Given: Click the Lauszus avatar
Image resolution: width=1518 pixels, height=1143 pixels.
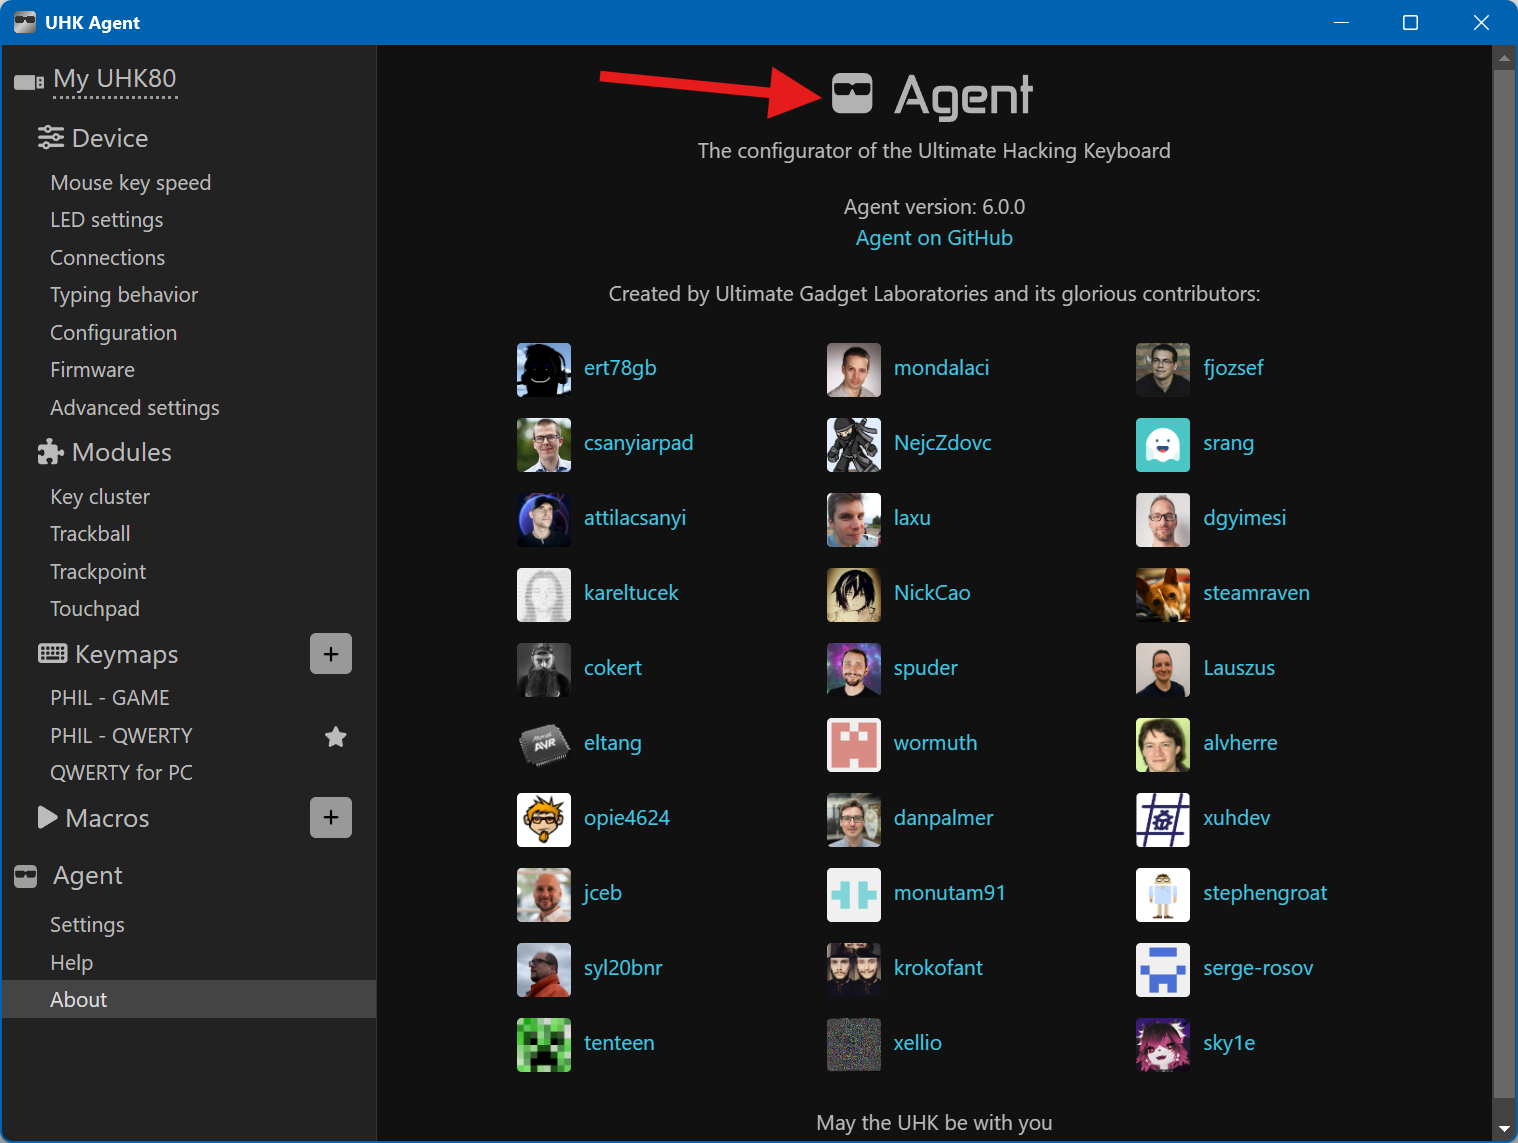Looking at the screenshot, I should point(1163,670).
